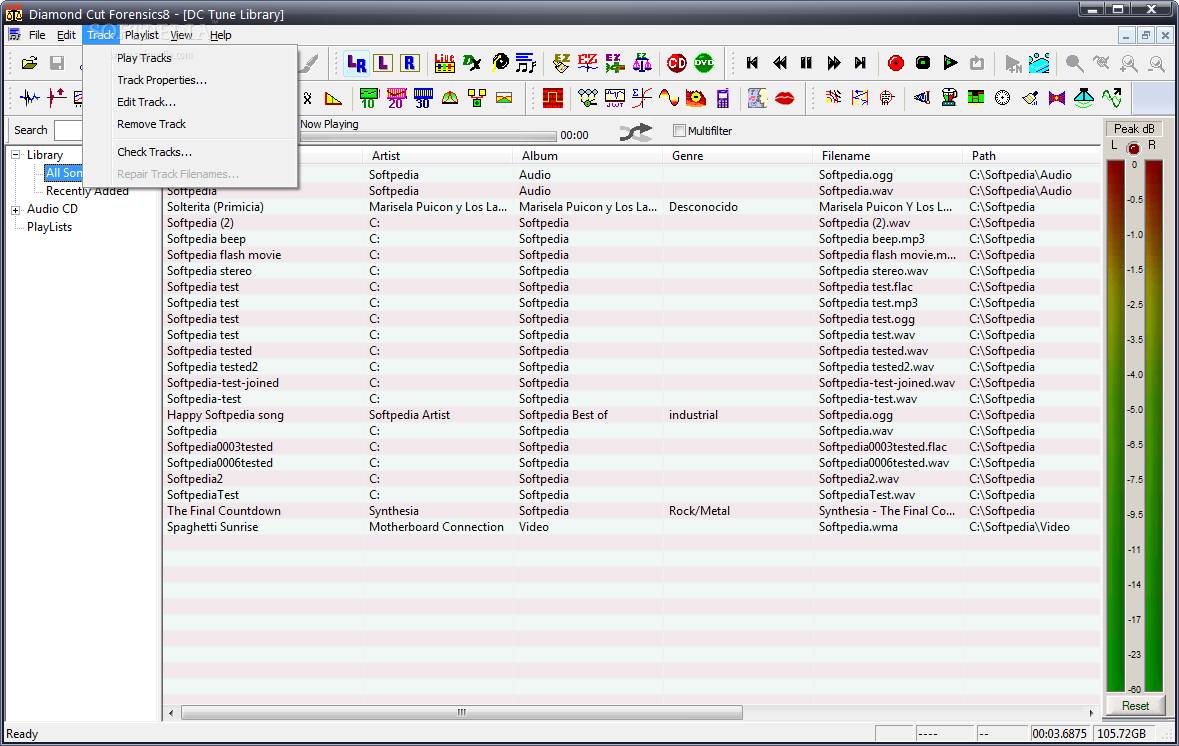
Task: Sort by the Artist column header
Action: [438, 156]
